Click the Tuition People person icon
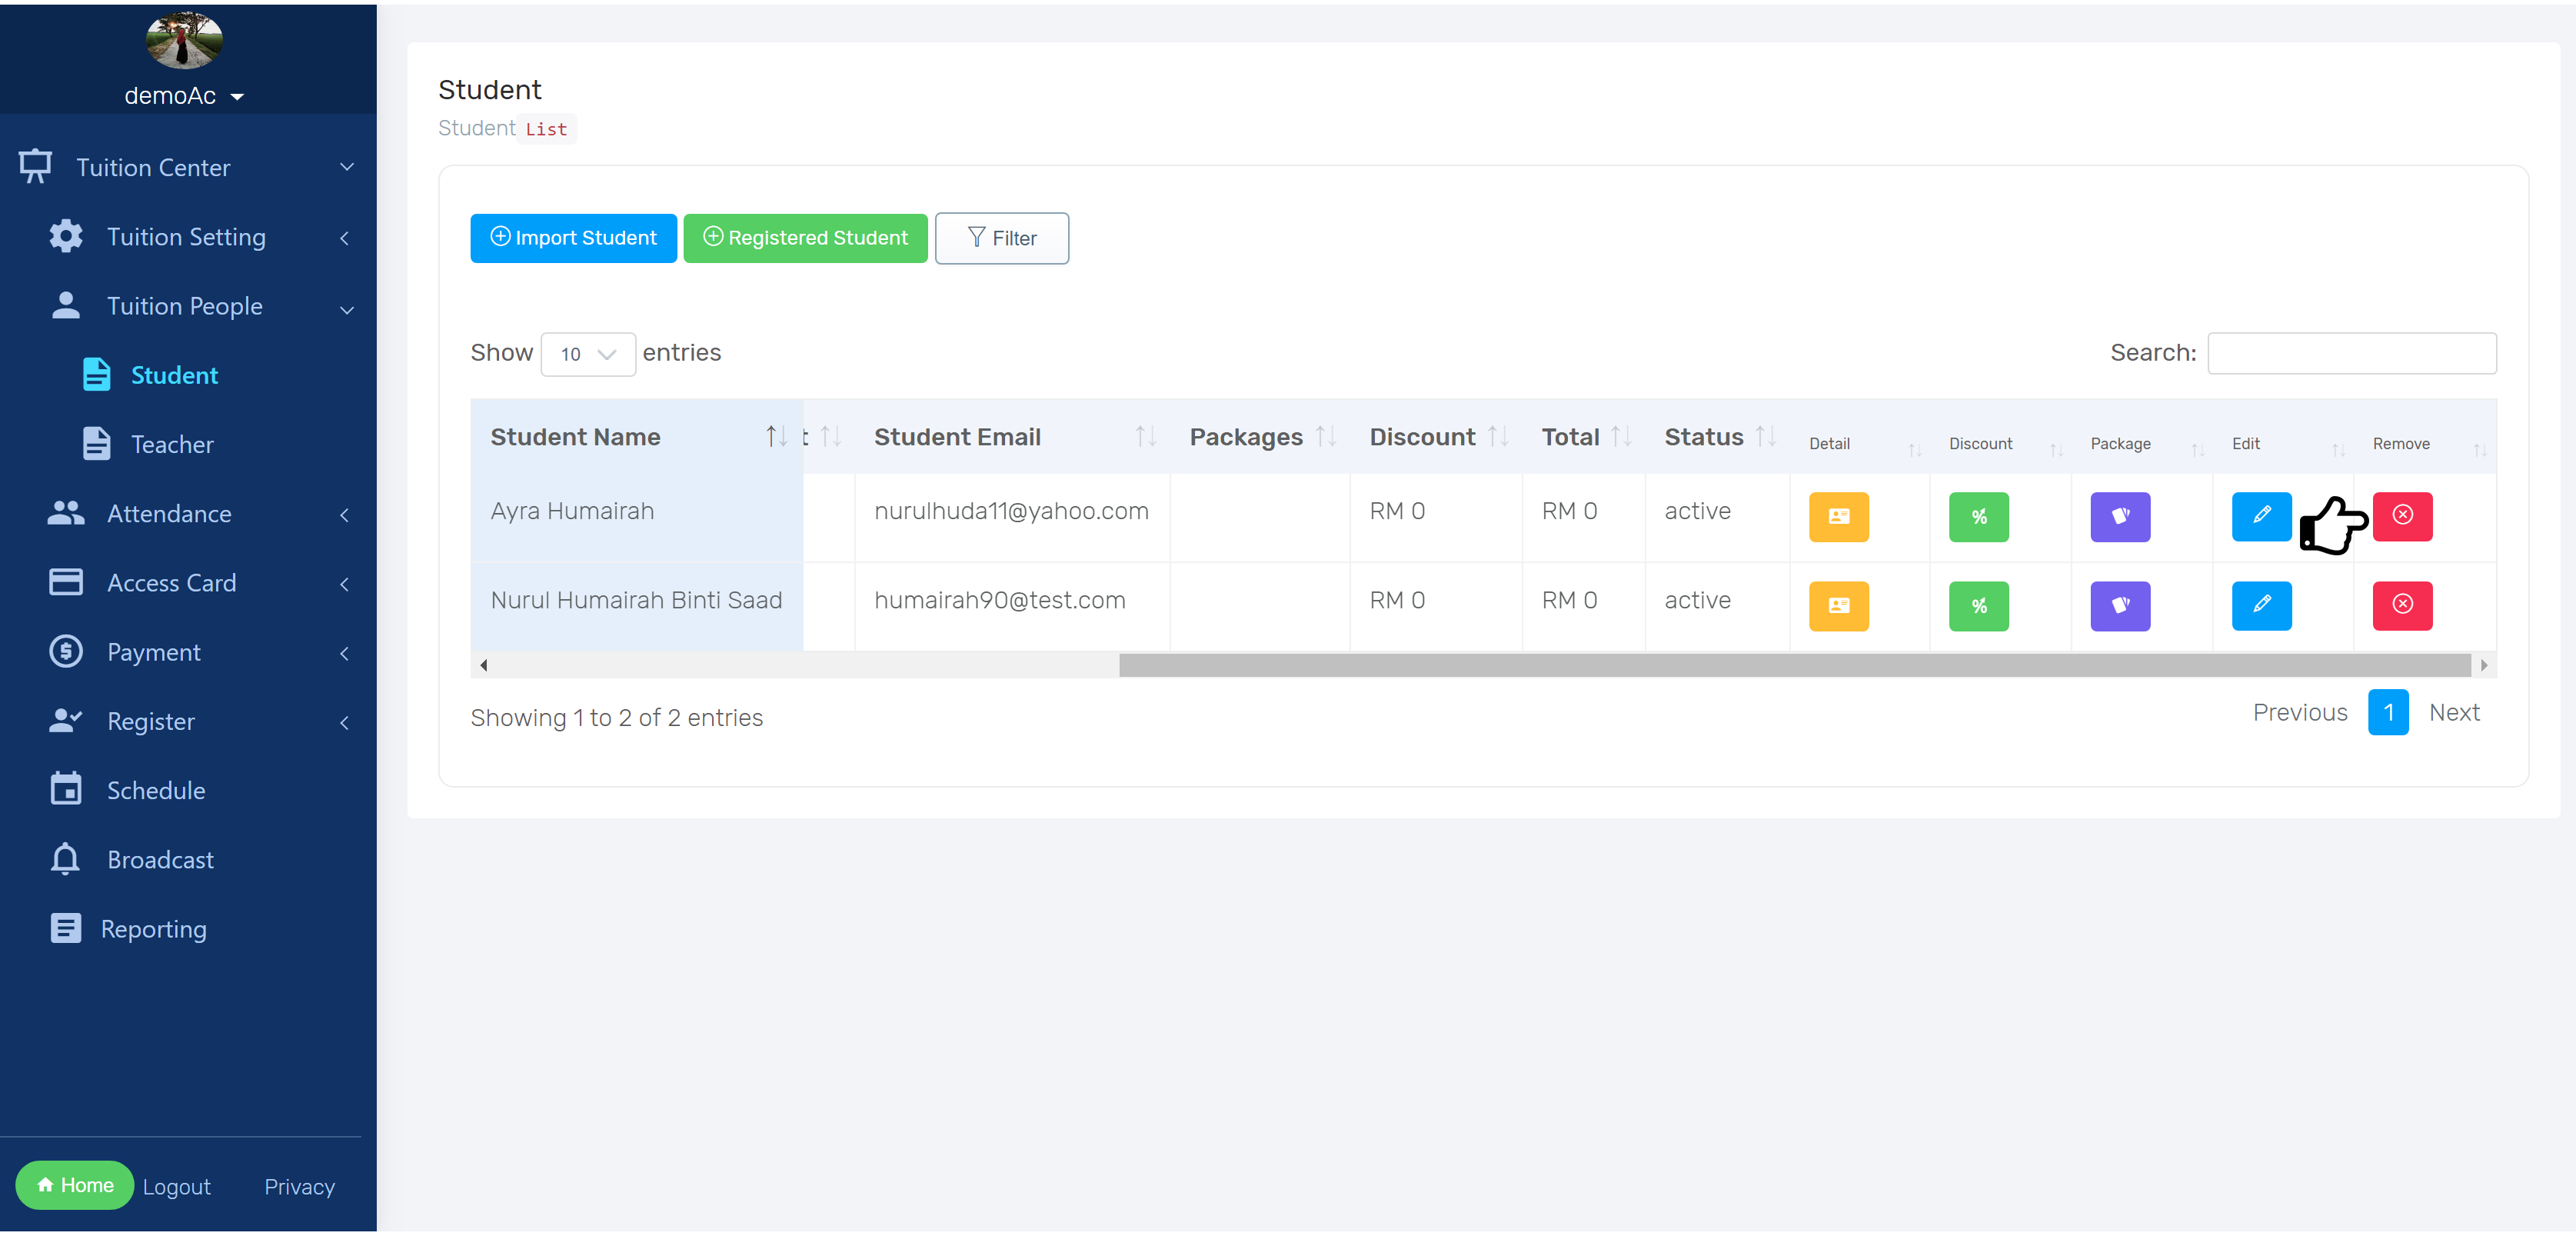 [66, 305]
